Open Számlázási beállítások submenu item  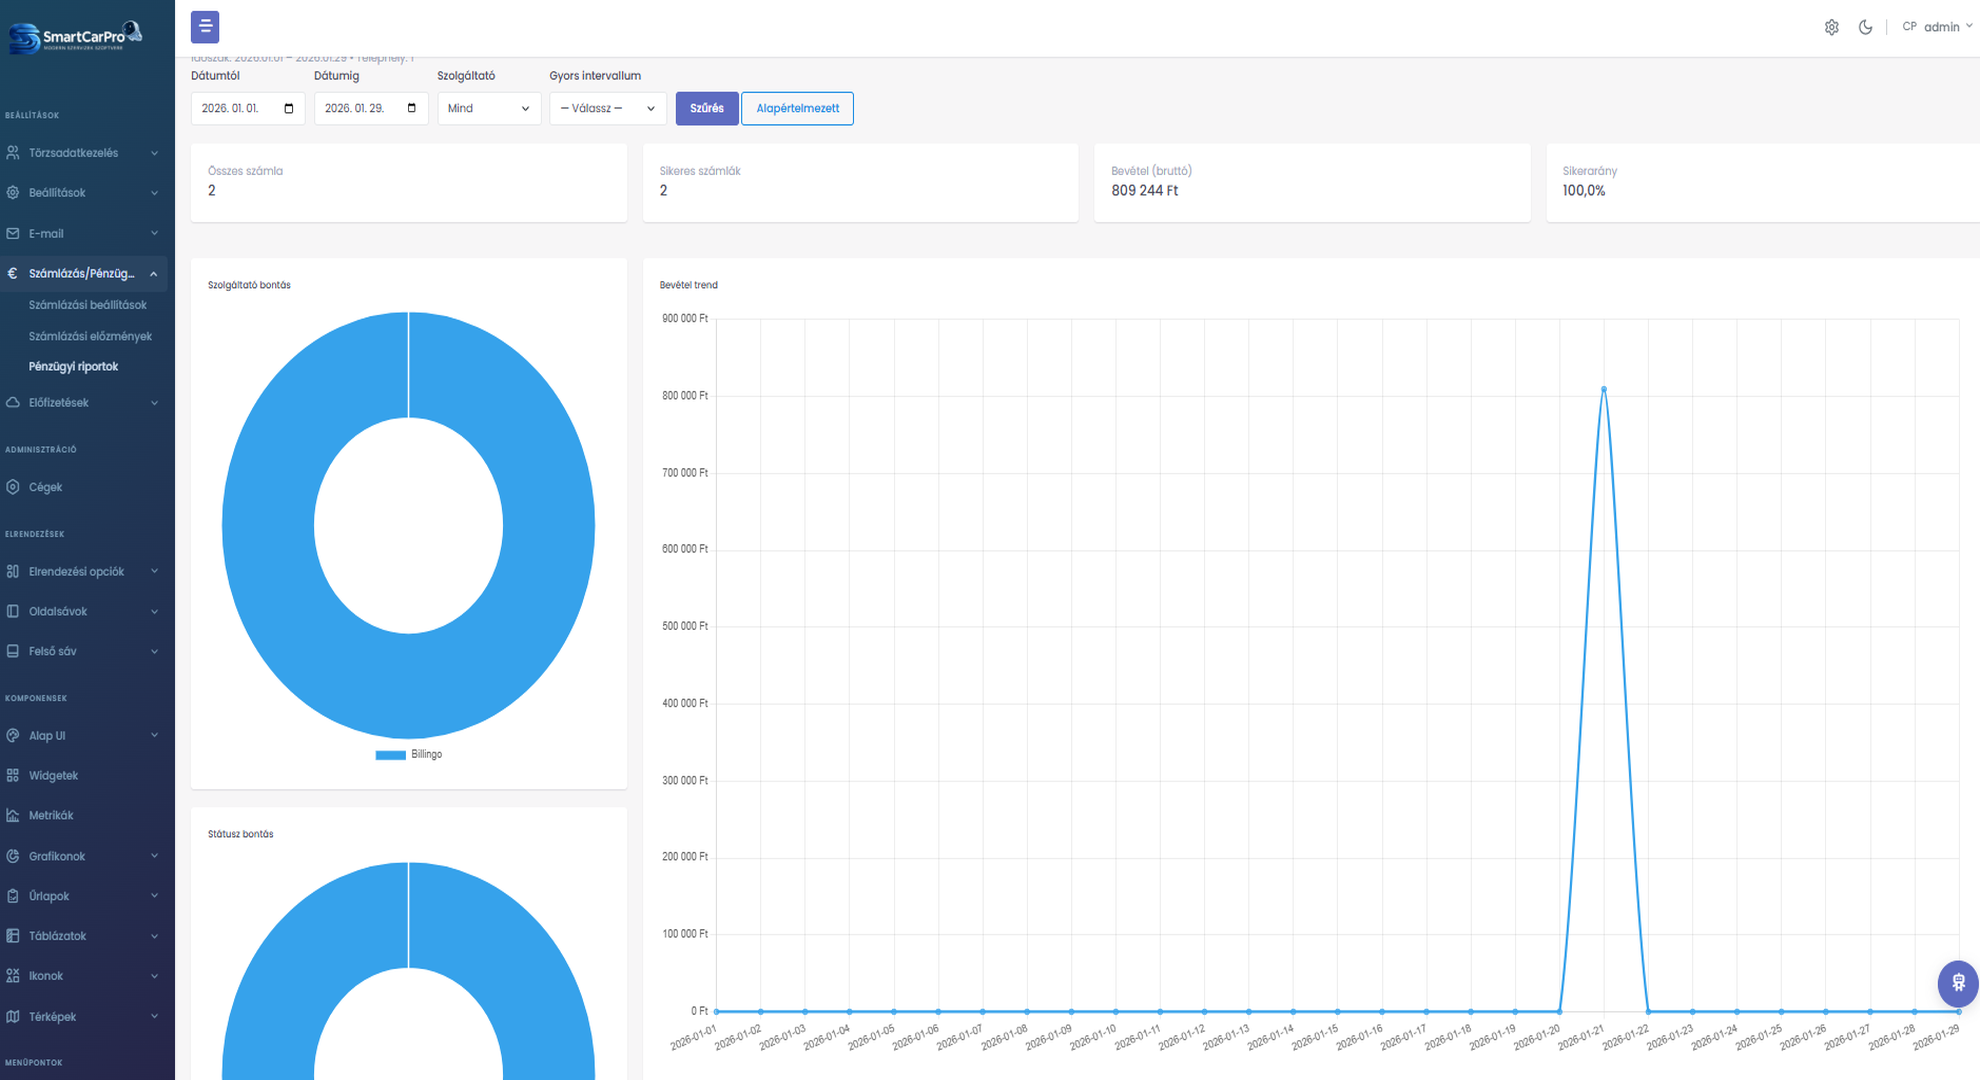click(88, 305)
